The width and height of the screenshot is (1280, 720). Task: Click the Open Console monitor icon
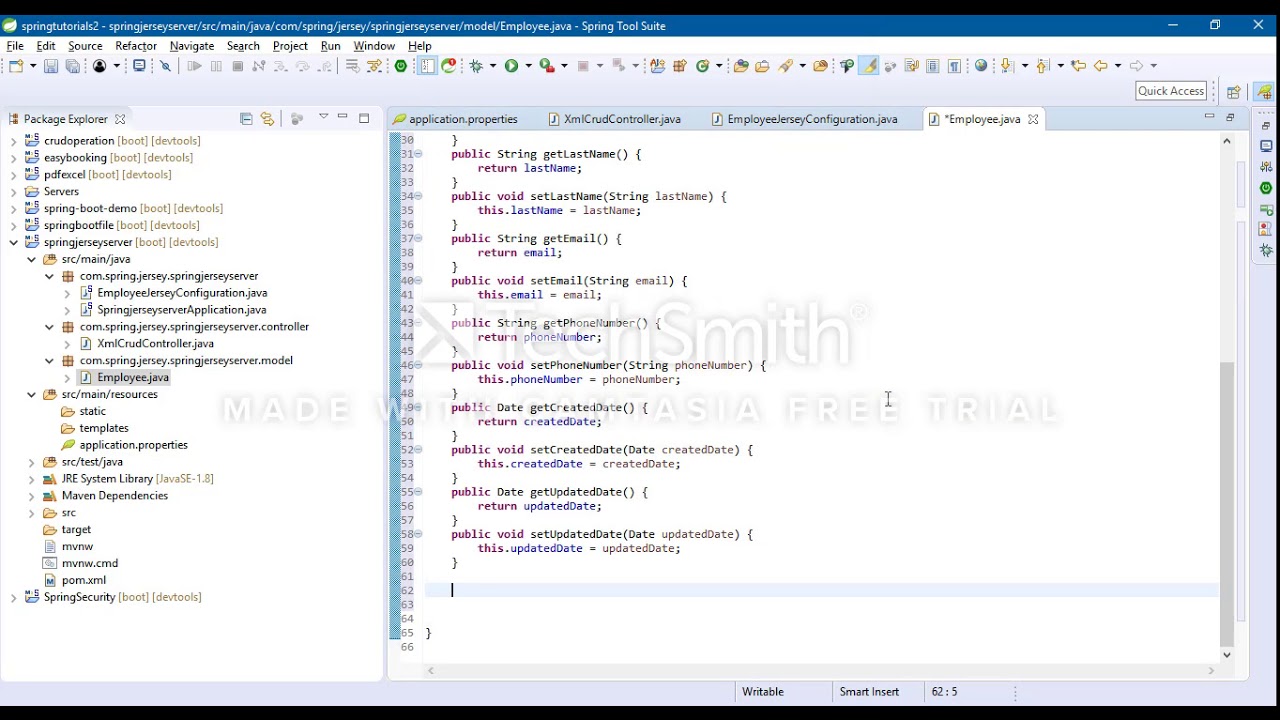tap(139, 66)
